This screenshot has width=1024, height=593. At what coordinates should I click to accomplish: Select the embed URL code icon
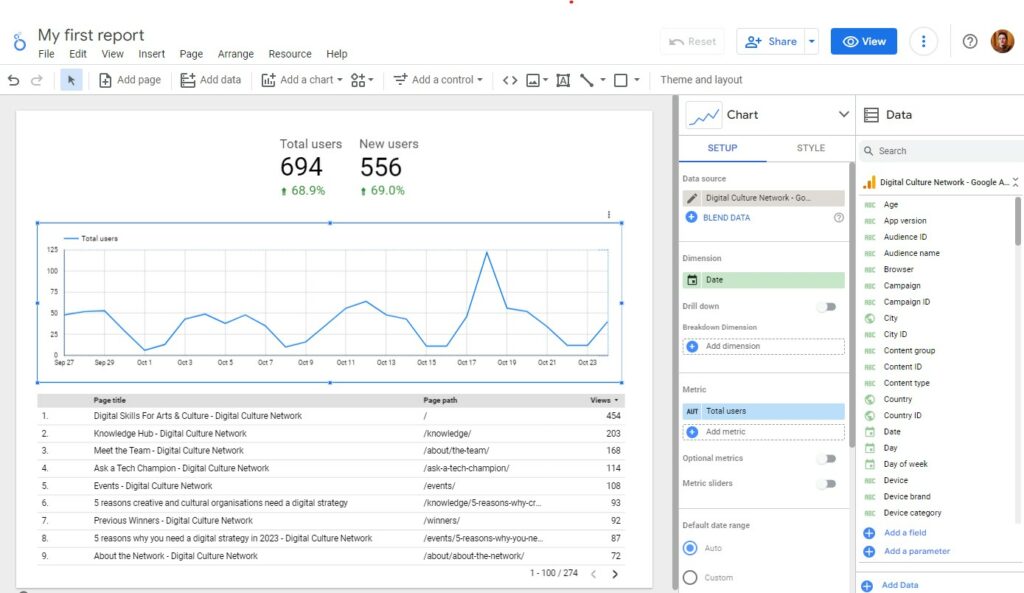pos(512,79)
